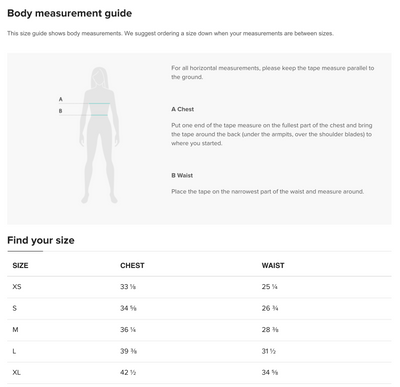Click the SIZE column header
The width and height of the screenshot is (400, 387).
pos(20,266)
